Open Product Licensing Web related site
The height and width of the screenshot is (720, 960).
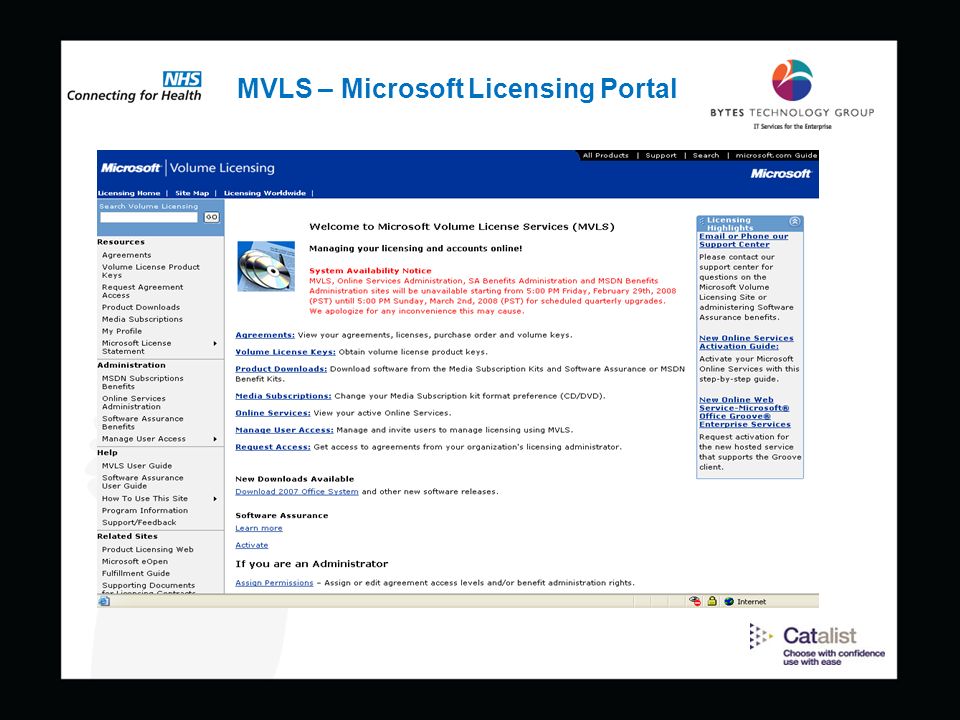pos(148,550)
